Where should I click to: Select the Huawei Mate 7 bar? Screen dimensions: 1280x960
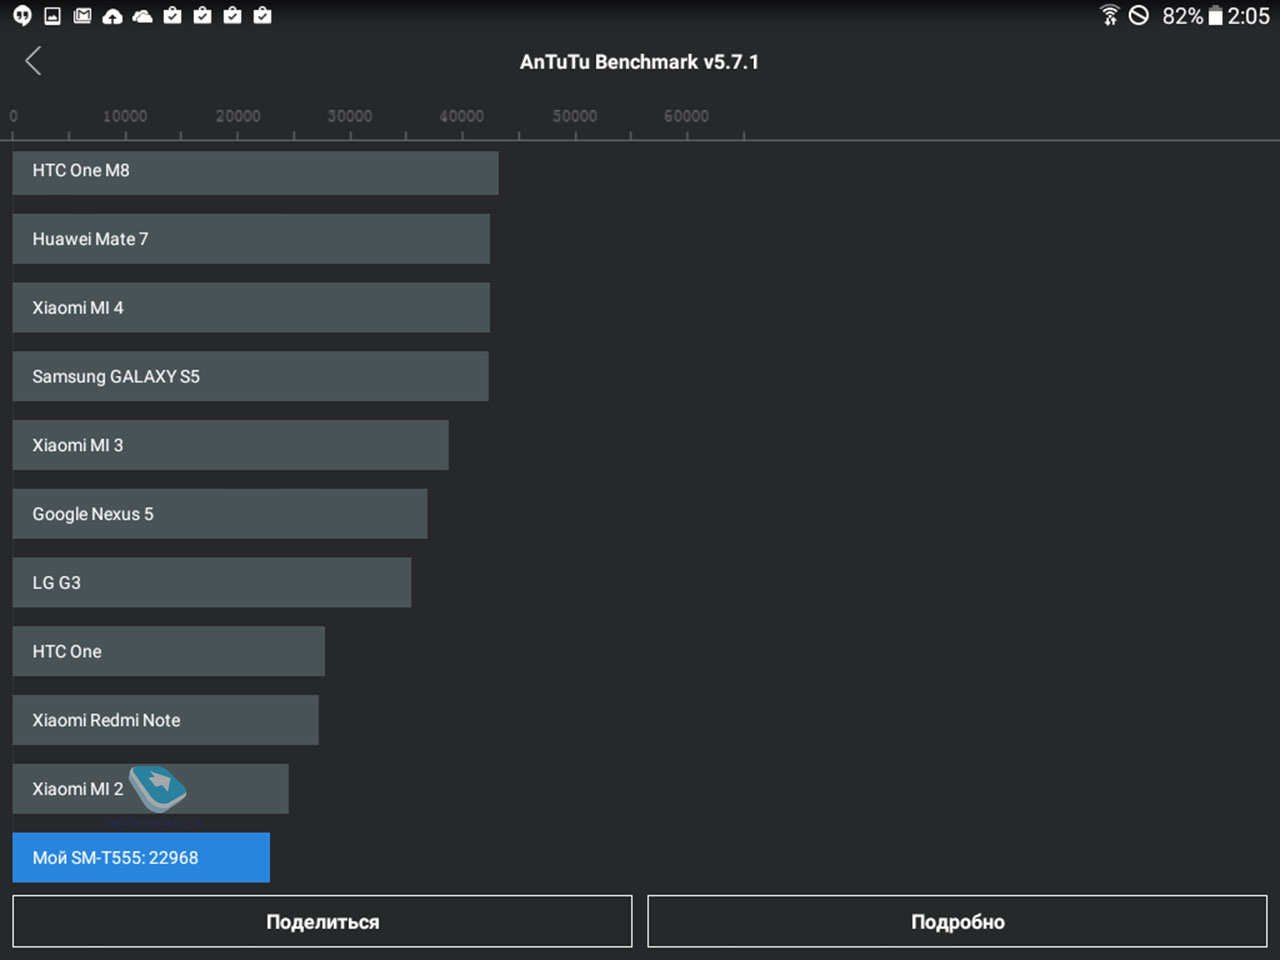click(251, 239)
